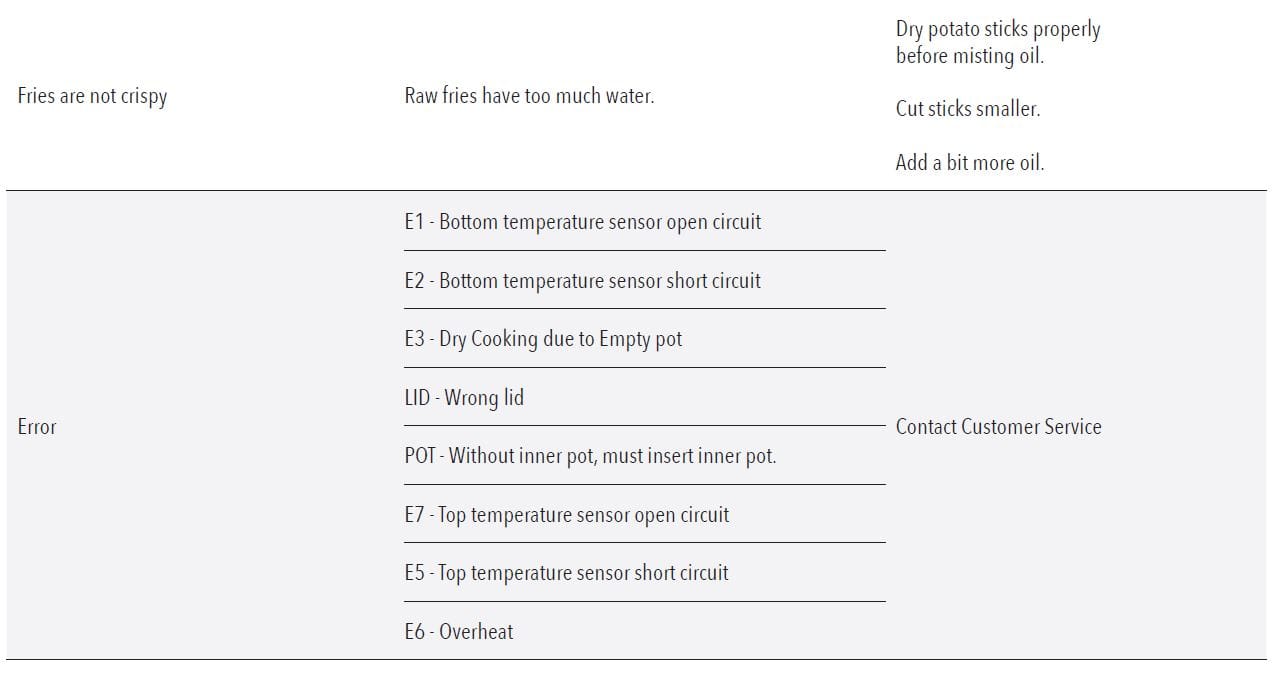Click the 'LID - Wrong lid' entry

pyautogui.click(x=464, y=398)
